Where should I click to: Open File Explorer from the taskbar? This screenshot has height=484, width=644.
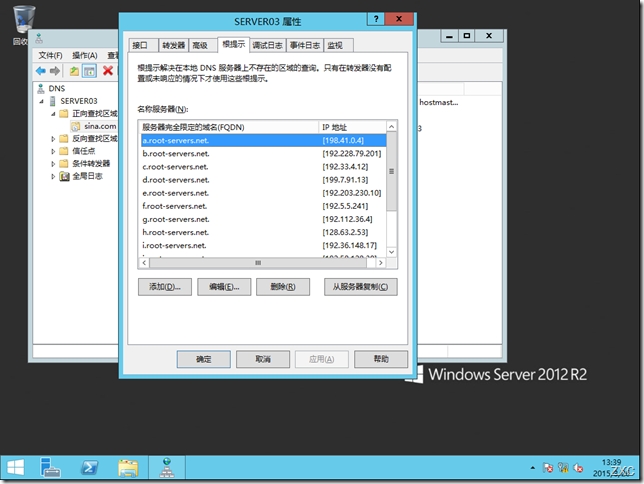click(x=128, y=468)
